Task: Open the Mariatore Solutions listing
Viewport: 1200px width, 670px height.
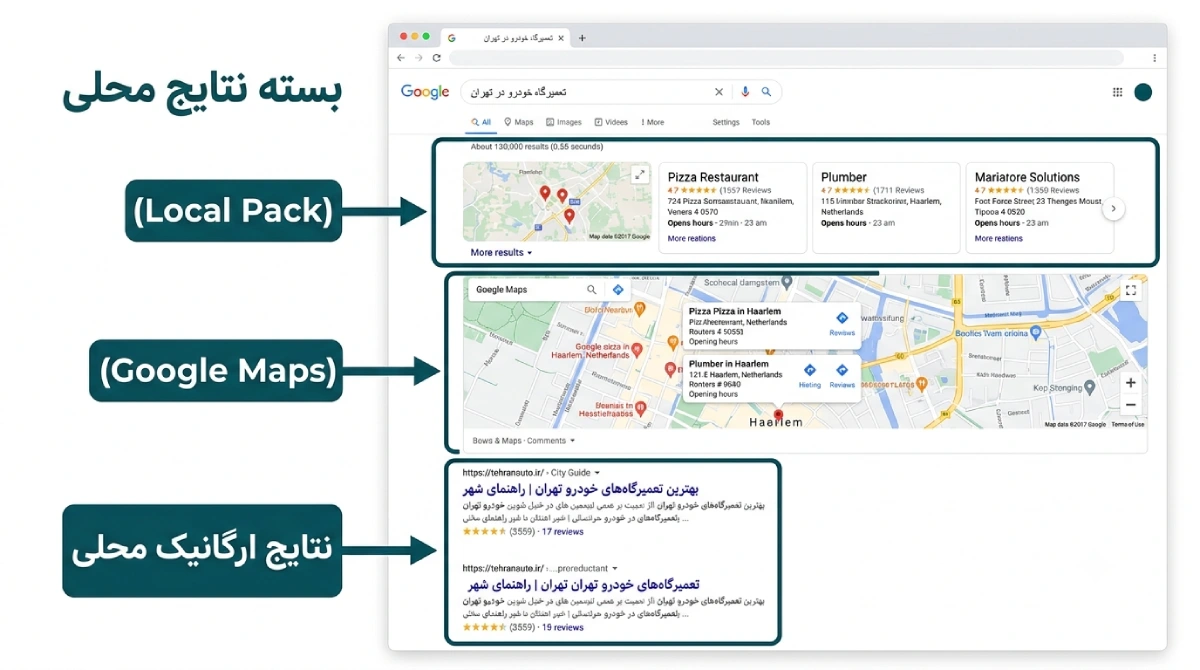Action: [1027, 177]
